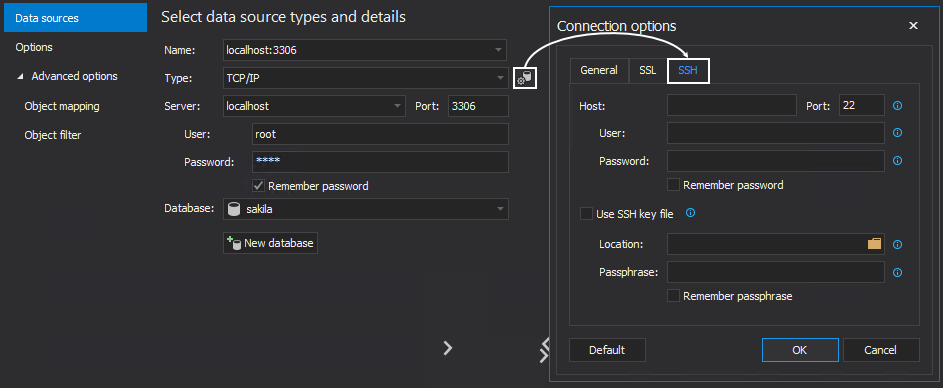Image resolution: width=943 pixels, height=388 pixels.
Task: Click info icon next to SSH Port
Action: (897, 105)
